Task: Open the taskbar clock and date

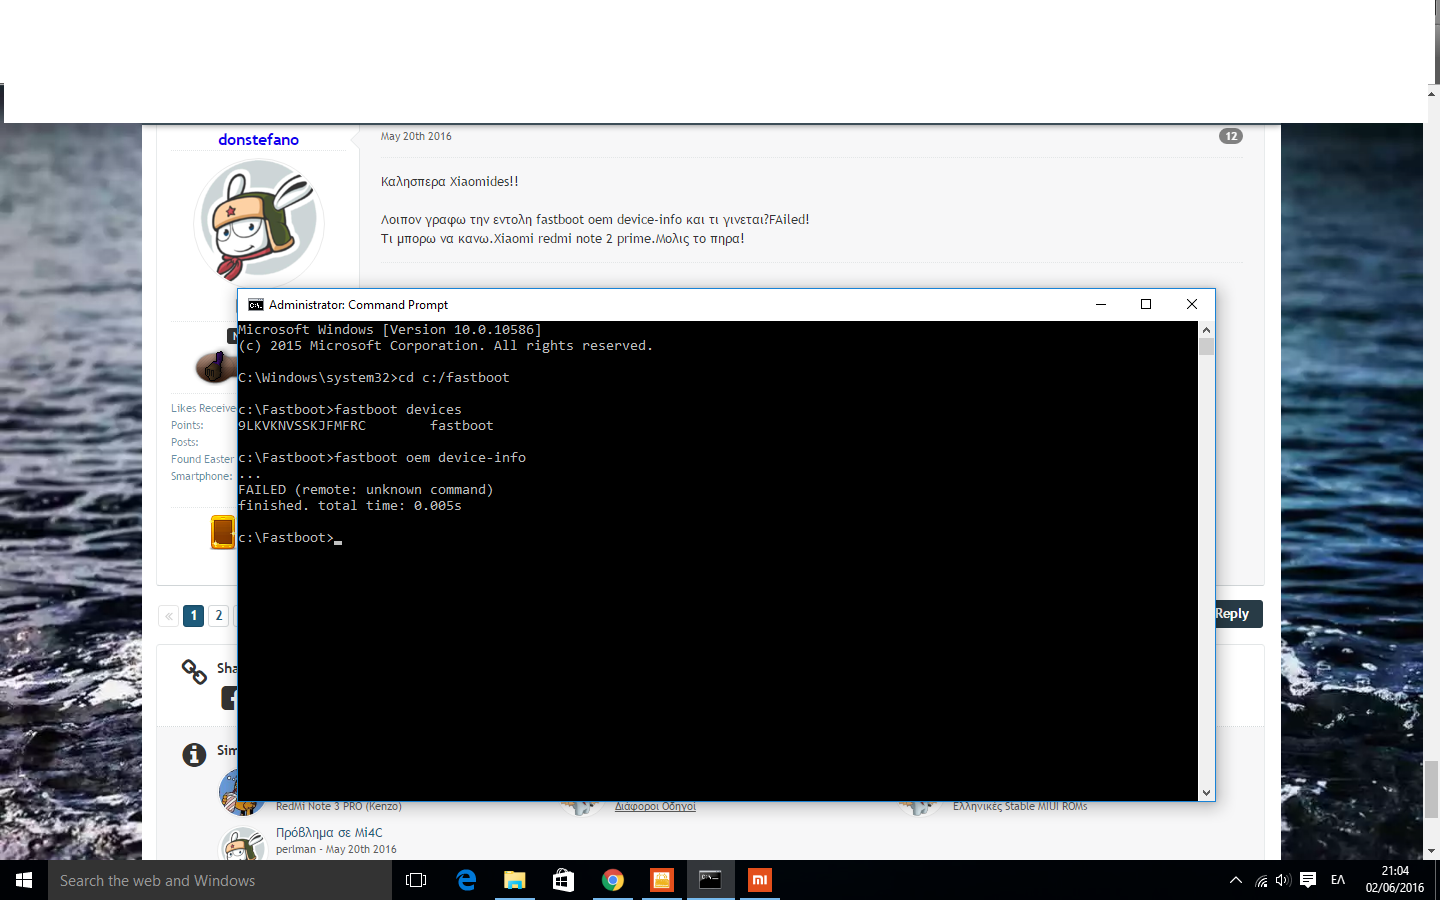Action: click(1395, 880)
